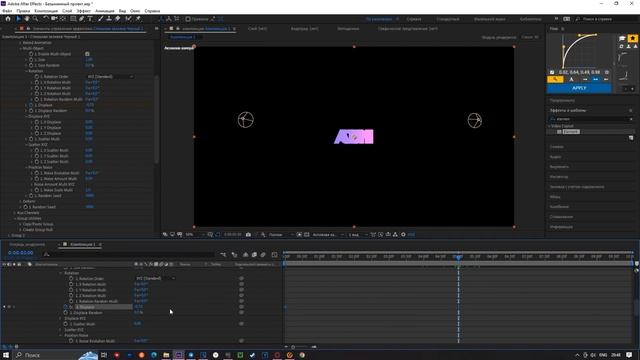Toggle stopwatch for Random Seed under Position Noise

coord(31,196)
